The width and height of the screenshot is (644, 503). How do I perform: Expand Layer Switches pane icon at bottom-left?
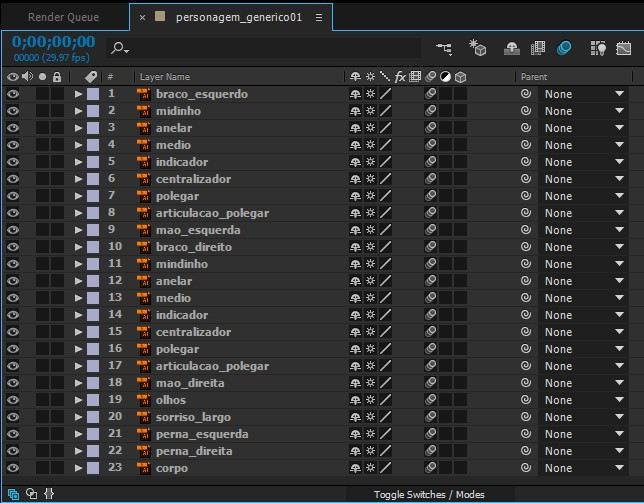point(13,494)
